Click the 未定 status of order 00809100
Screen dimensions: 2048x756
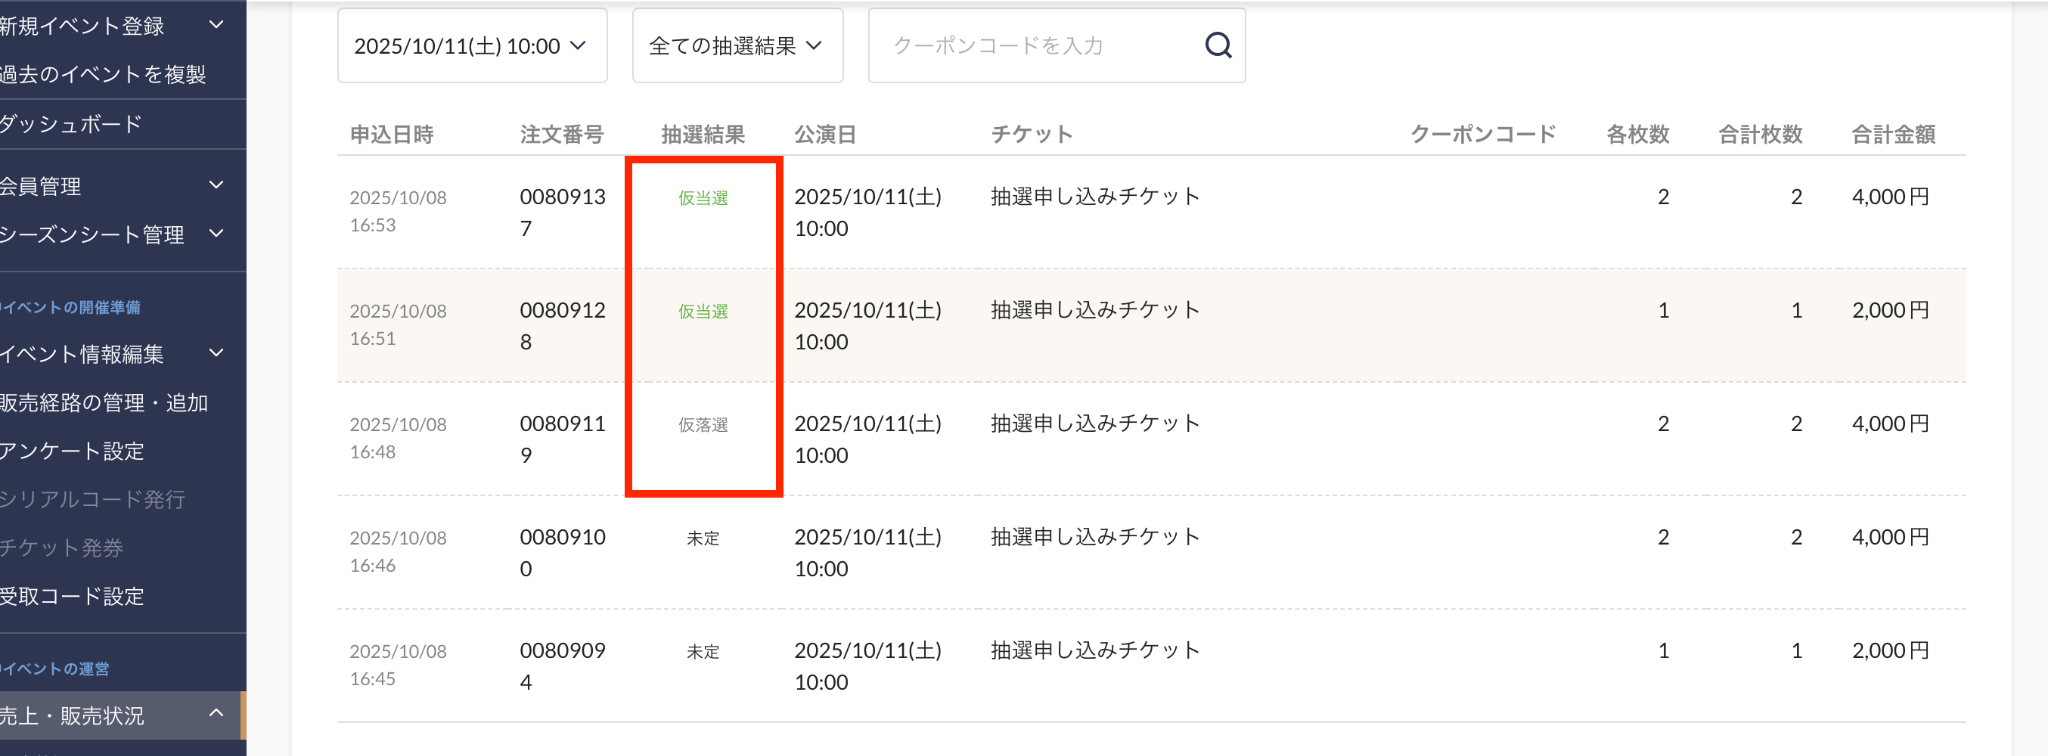703,538
